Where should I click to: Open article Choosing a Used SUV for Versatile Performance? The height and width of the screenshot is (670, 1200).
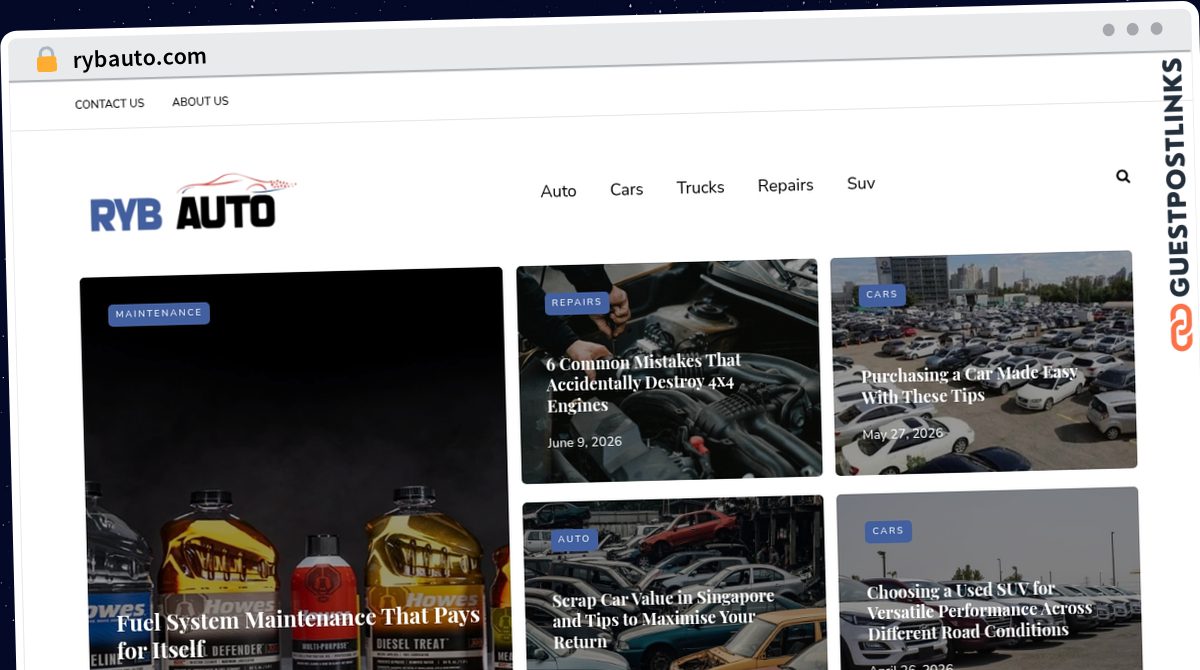[979, 610]
